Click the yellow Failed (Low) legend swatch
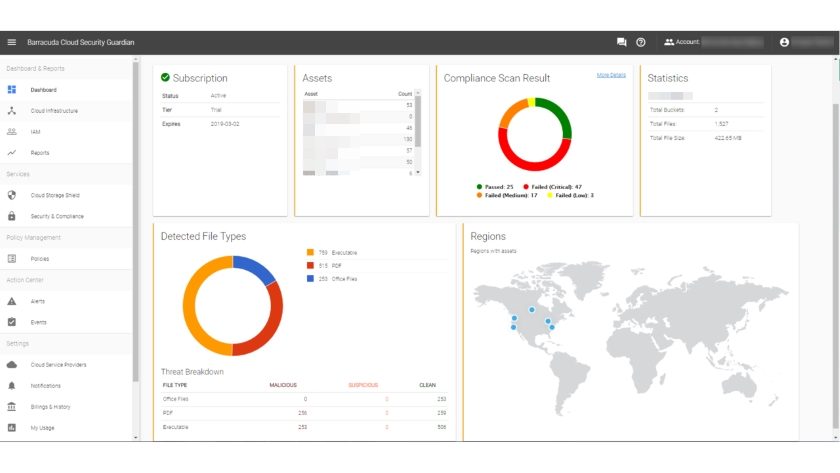 pos(550,196)
